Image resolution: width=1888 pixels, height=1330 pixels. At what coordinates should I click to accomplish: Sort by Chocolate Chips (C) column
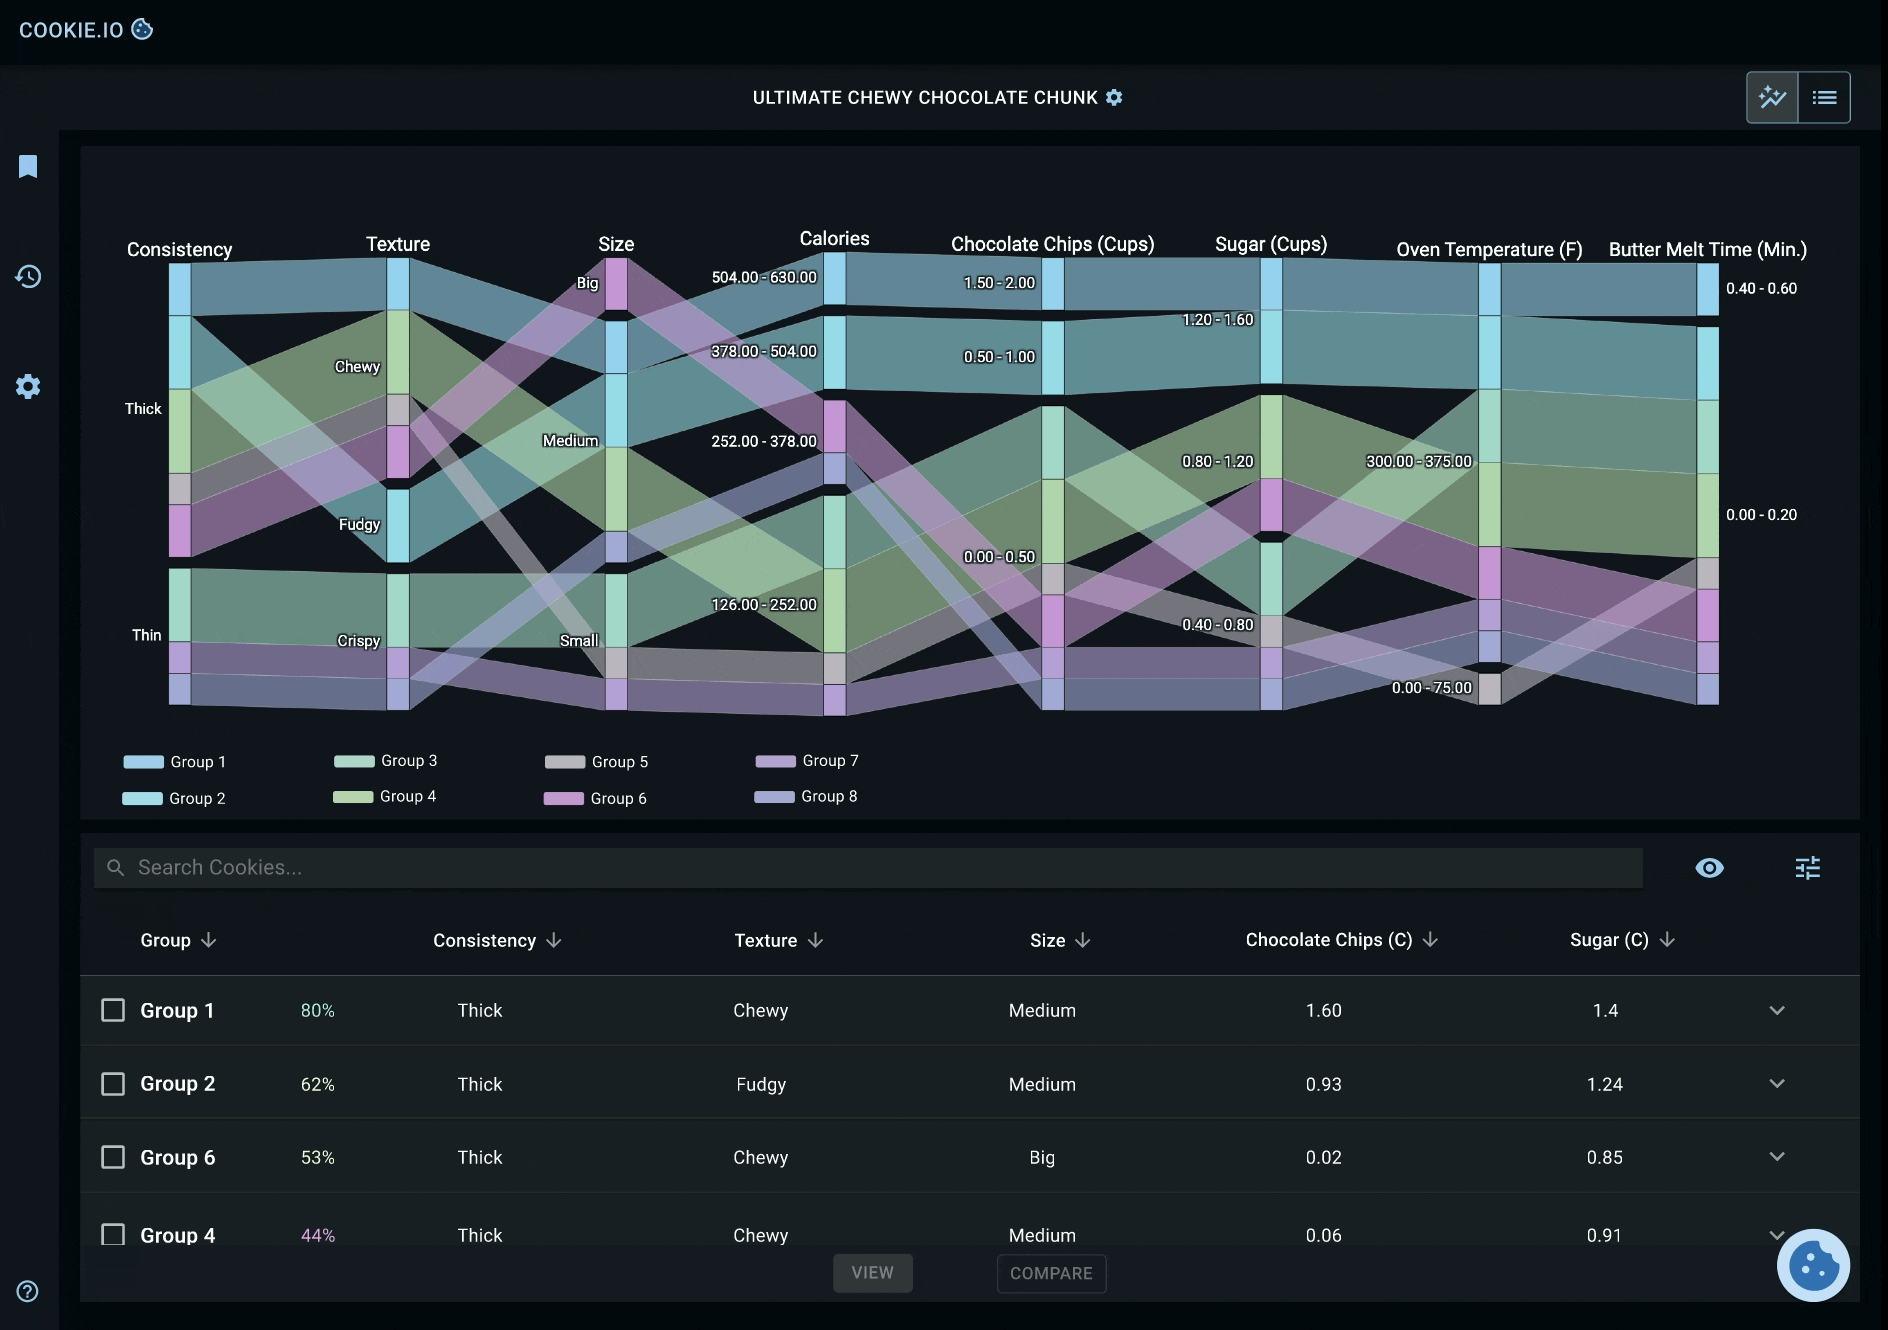click(1341, 940)
